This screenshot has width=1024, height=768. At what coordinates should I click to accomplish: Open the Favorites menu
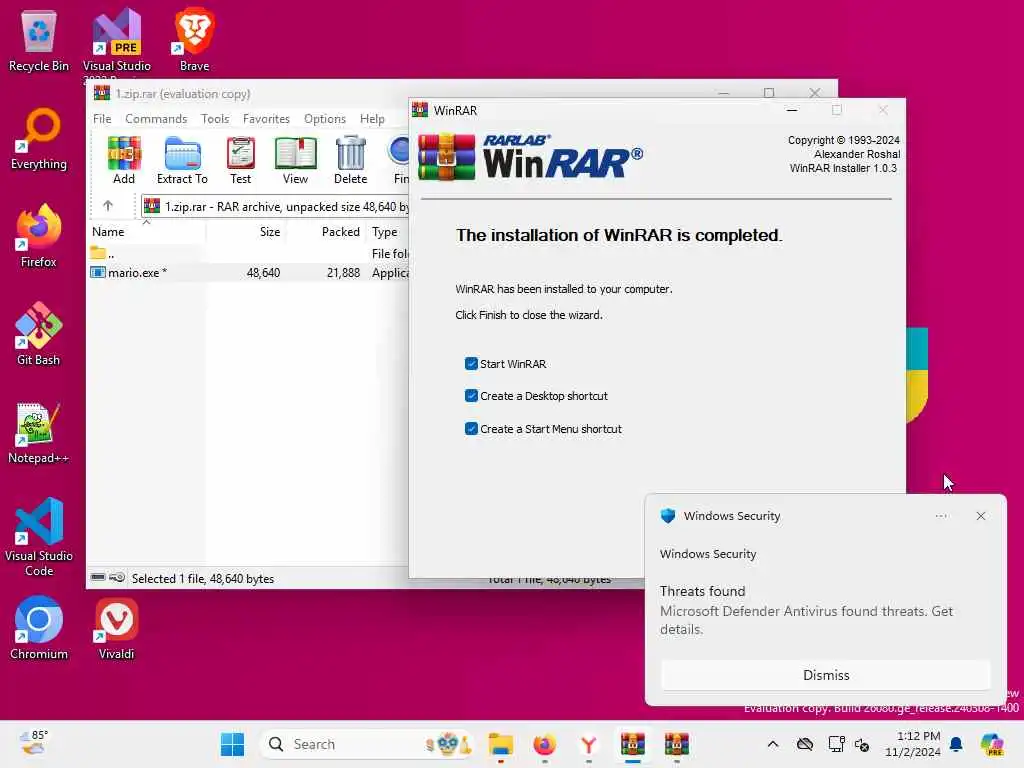pyautogui.click(x=266, y=119)
